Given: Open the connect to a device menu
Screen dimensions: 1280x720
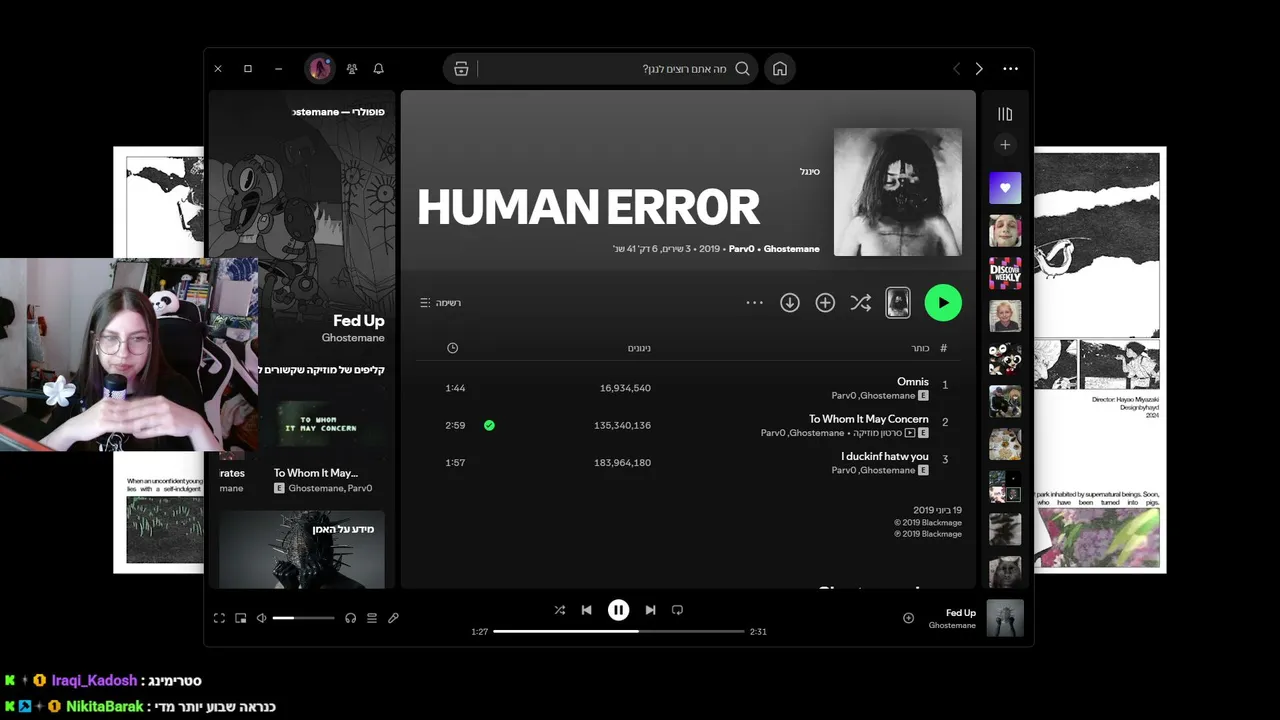Looking at the screenshot, I should [x=350, y=618].
